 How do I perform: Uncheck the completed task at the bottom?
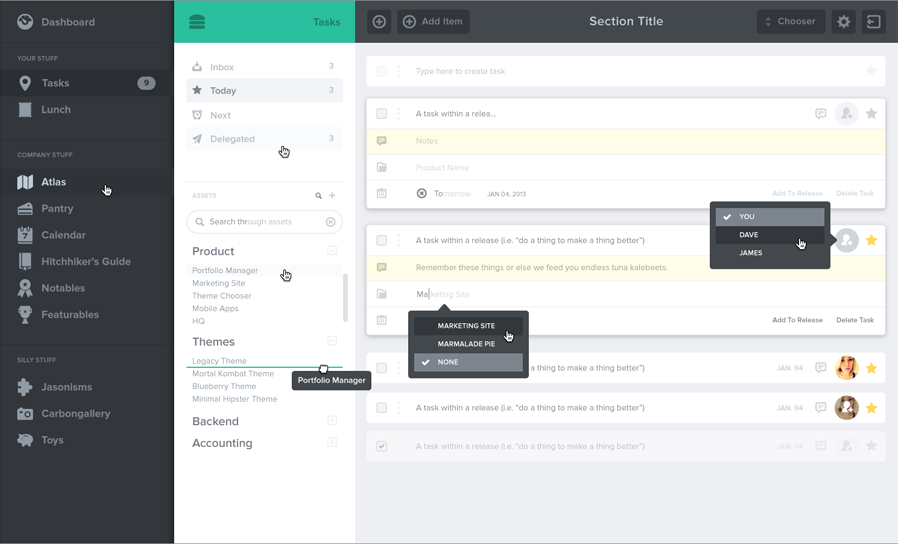pos(382,446)
